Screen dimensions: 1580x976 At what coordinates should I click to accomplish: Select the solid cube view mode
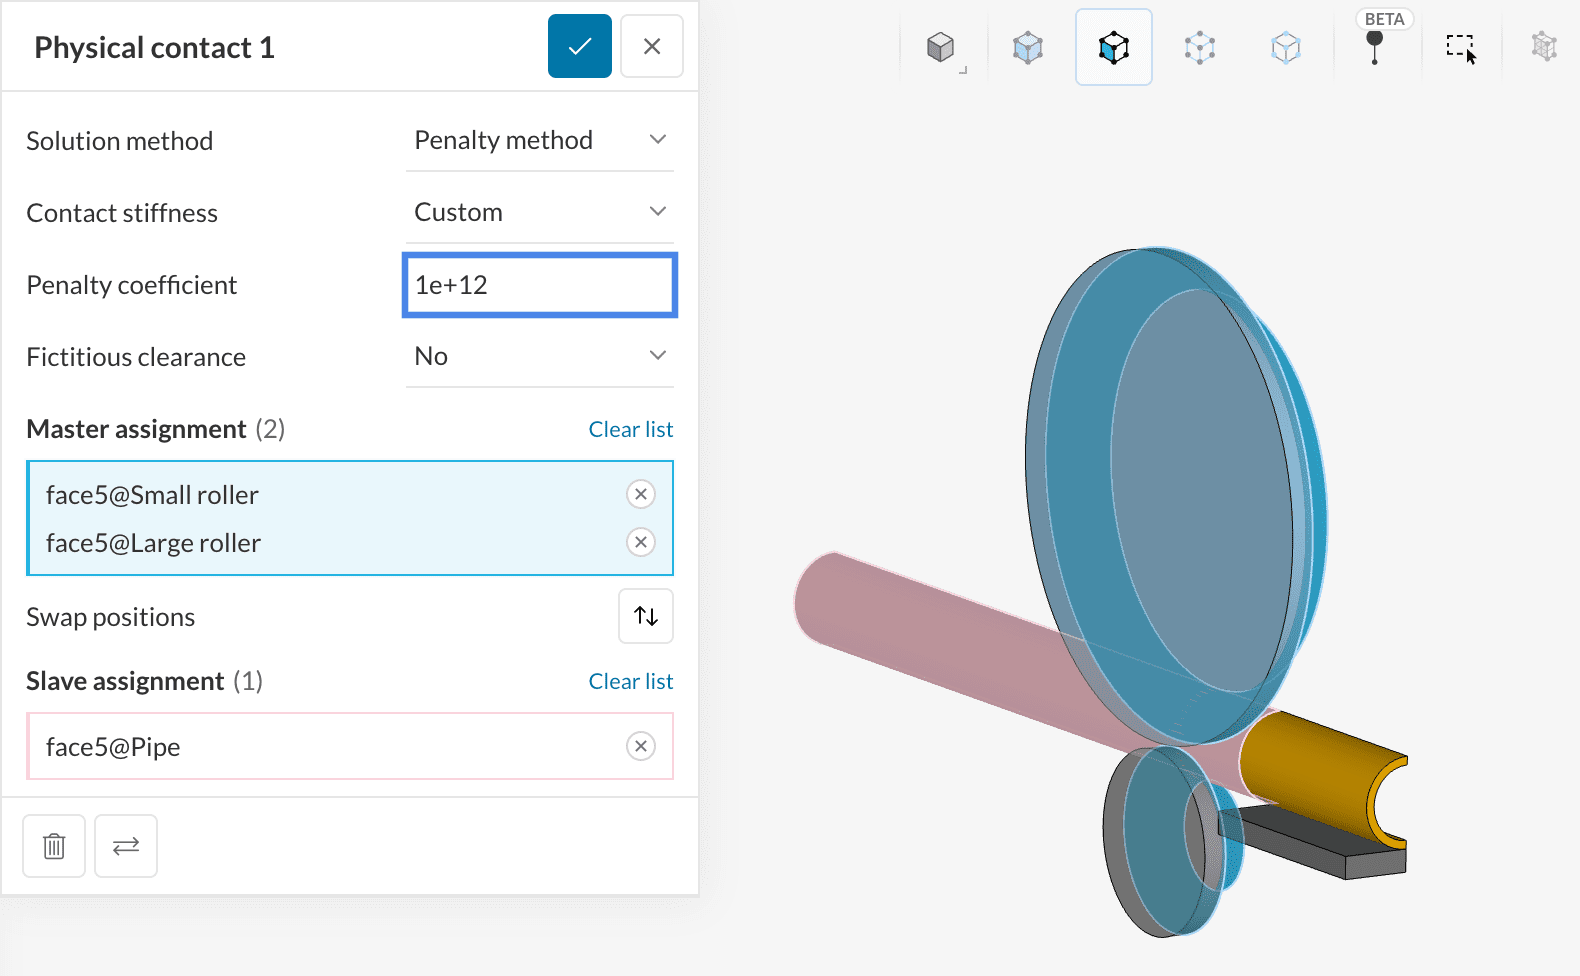940,47
